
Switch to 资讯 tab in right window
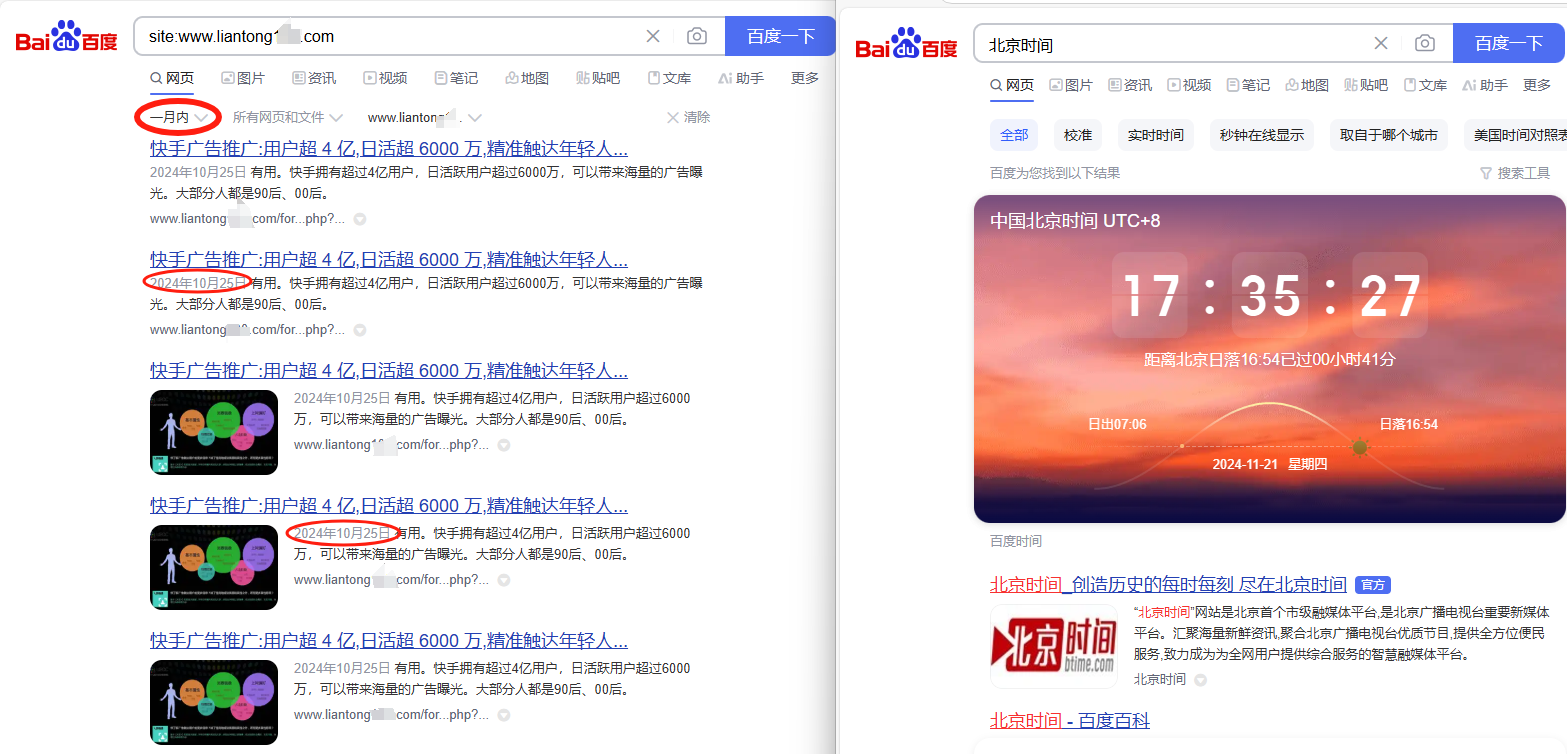click(1130, 85)
